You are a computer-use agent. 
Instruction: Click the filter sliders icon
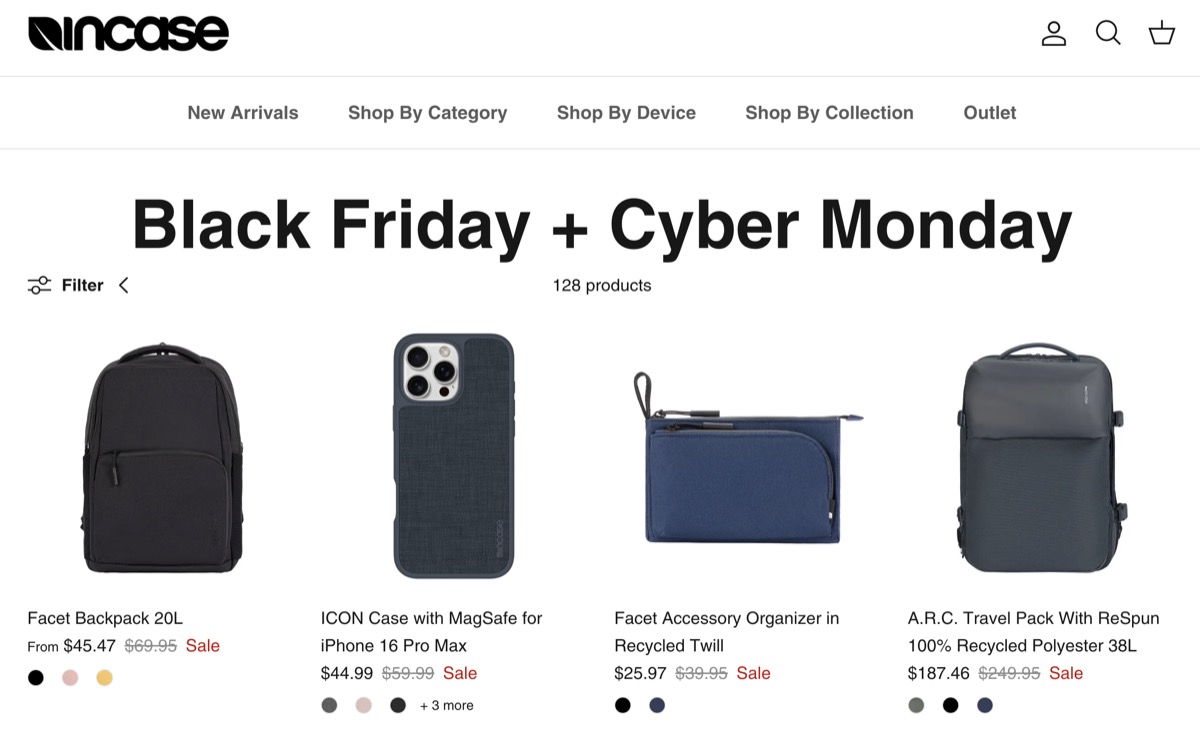39,285
